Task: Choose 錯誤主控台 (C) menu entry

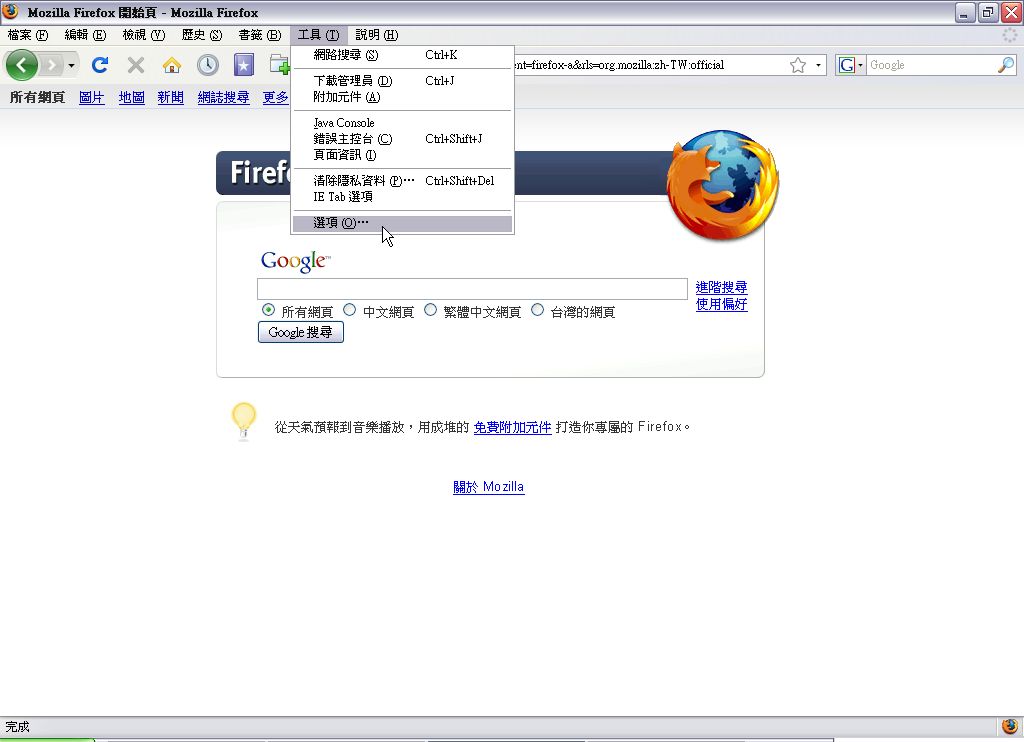Action: (402, 138)
